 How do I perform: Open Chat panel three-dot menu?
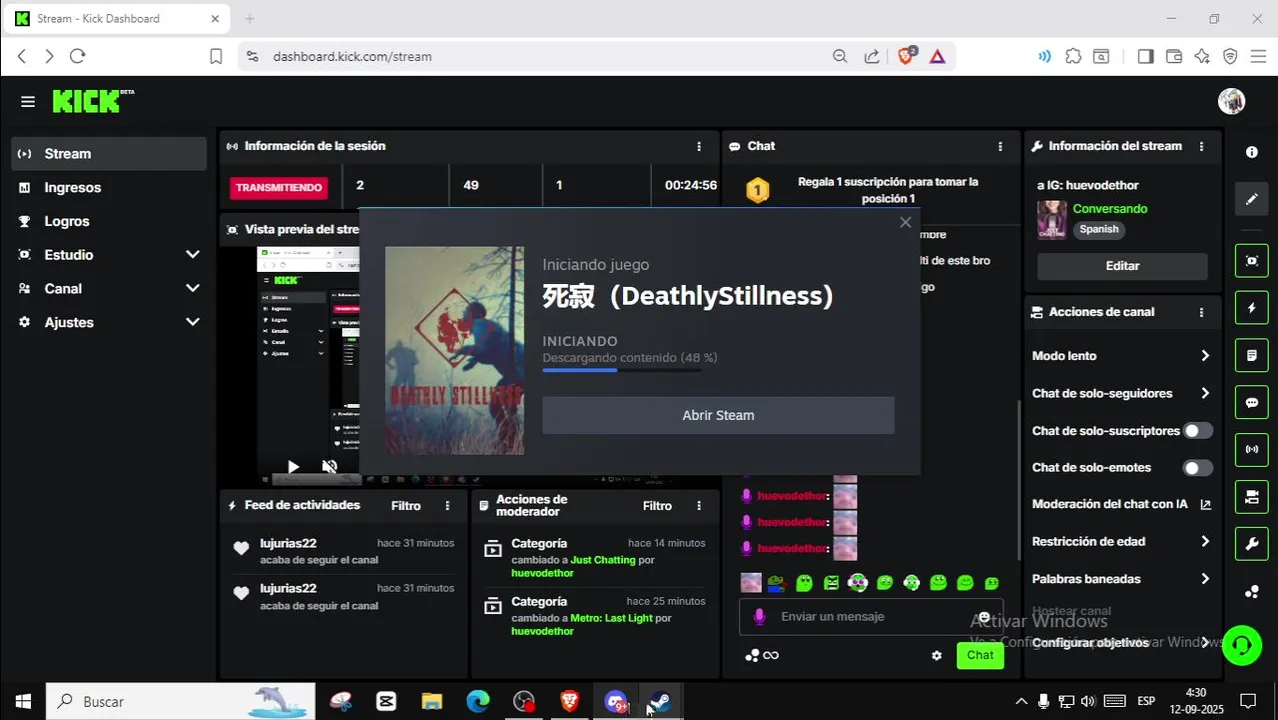tap(1000, 146)
